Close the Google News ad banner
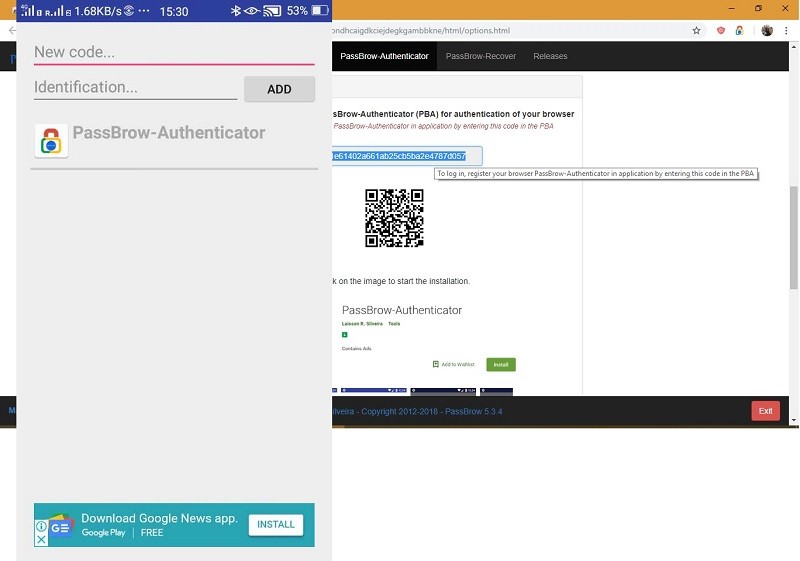Viewport: 800px width, 561px height. tap(41, 540)
